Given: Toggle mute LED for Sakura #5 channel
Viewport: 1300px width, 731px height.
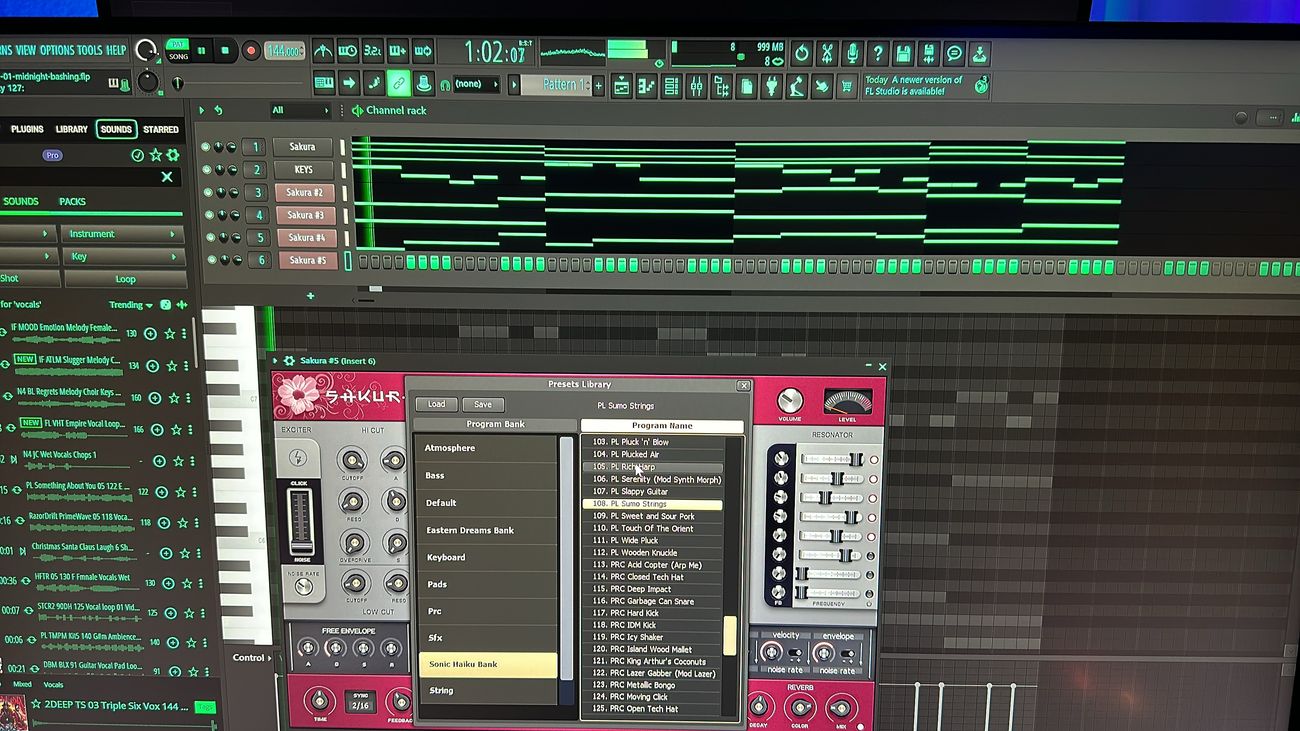Looking at the screenshot, I should click(212, 260).
